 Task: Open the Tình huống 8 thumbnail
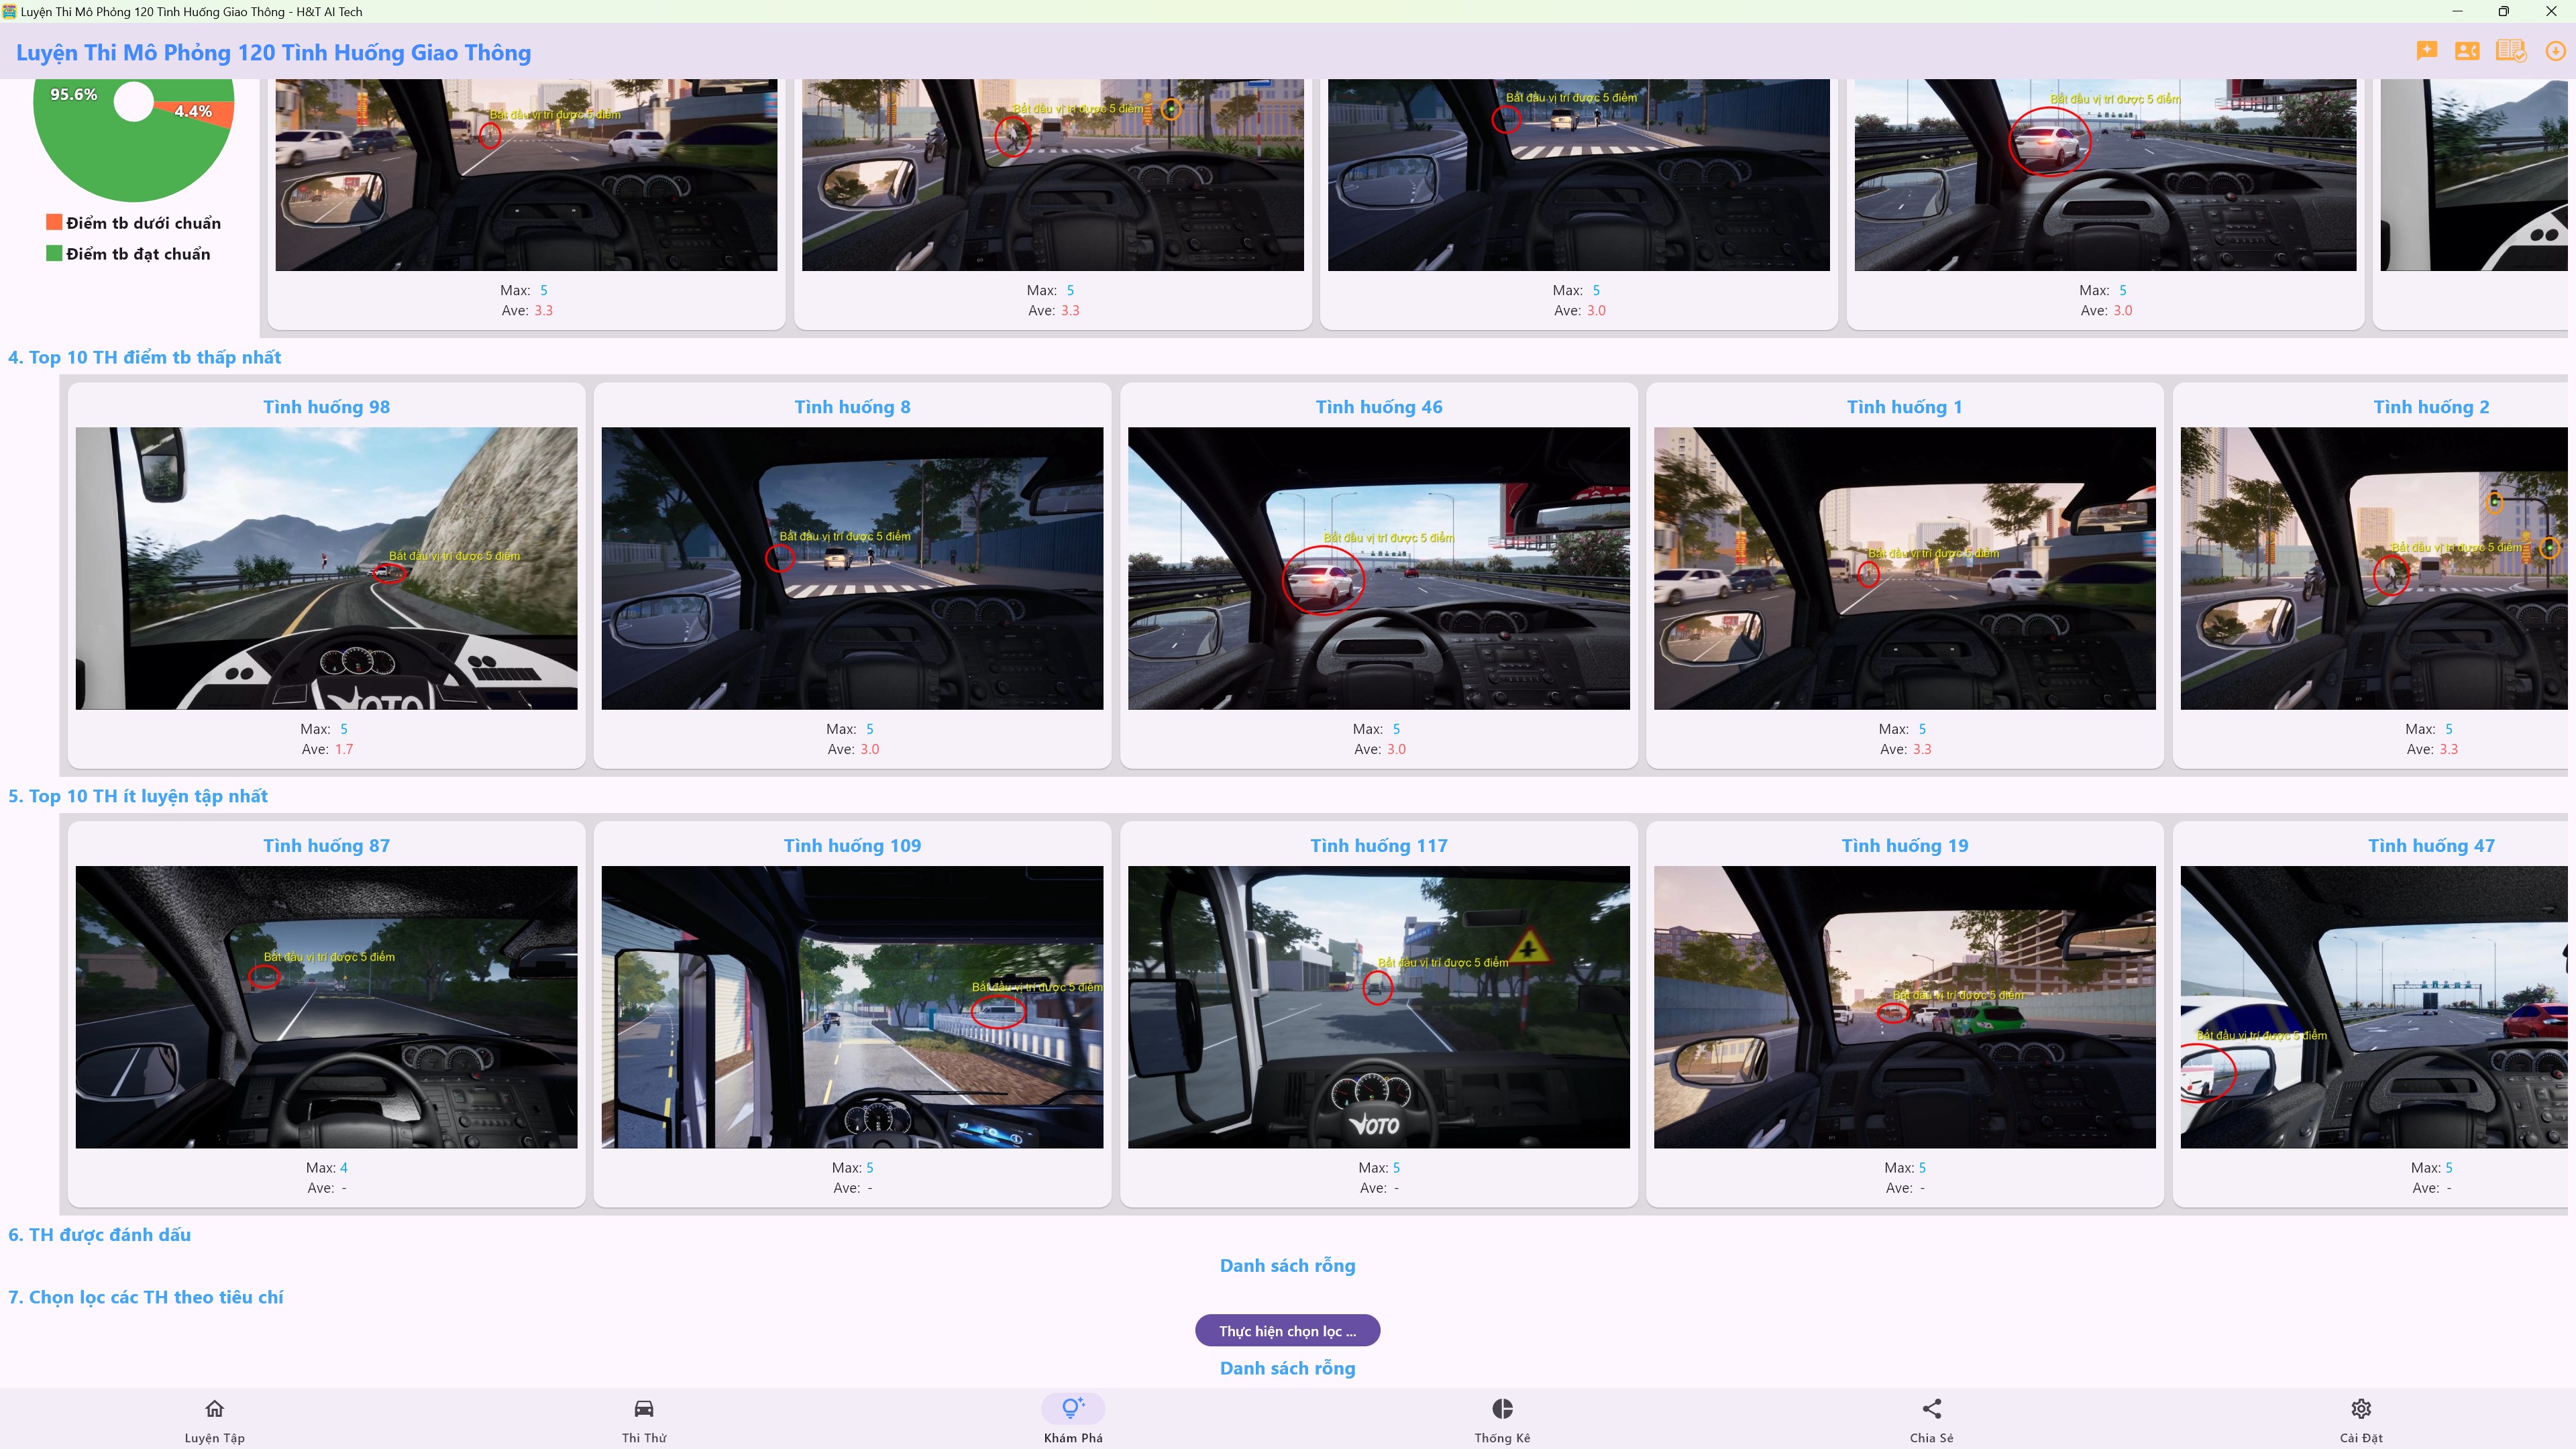pos(852,568)
